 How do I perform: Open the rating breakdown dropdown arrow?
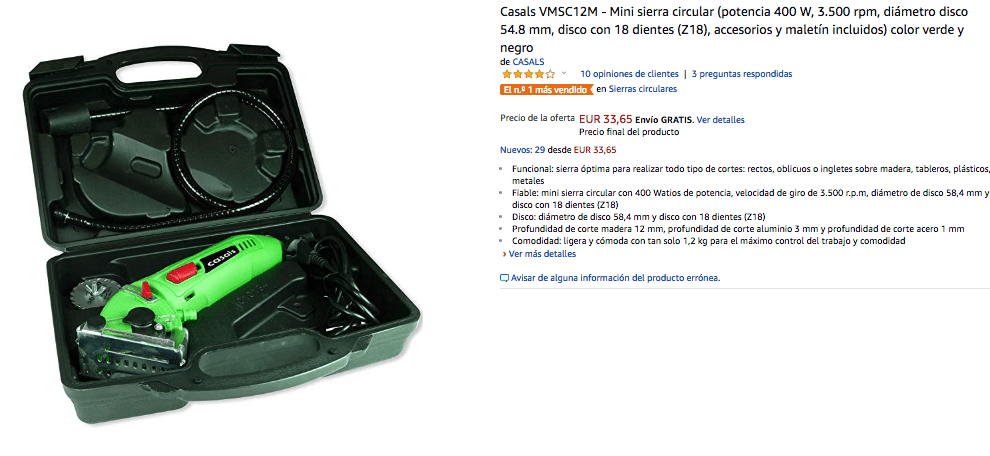pos(564,73)
